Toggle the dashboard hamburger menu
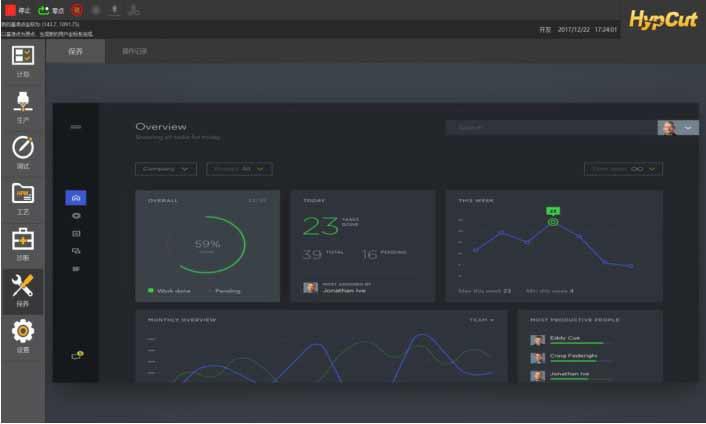This screenshot has height=424, width=706. pyautogui.click(x=76, y=127)
